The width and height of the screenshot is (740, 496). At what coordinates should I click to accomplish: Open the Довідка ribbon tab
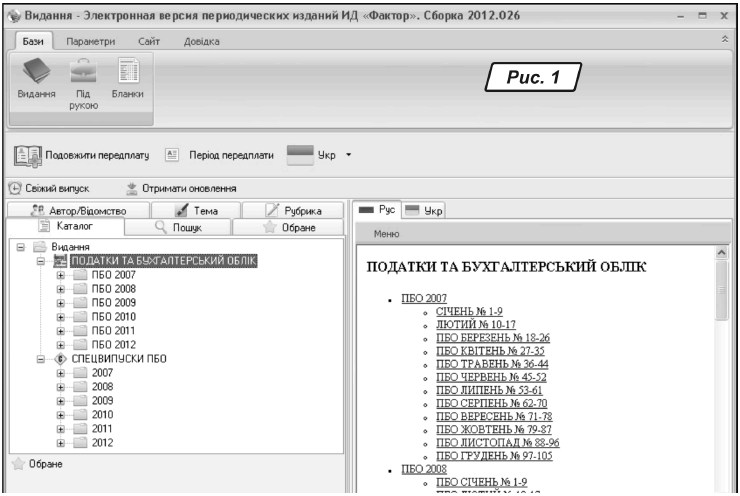point(201,41)
